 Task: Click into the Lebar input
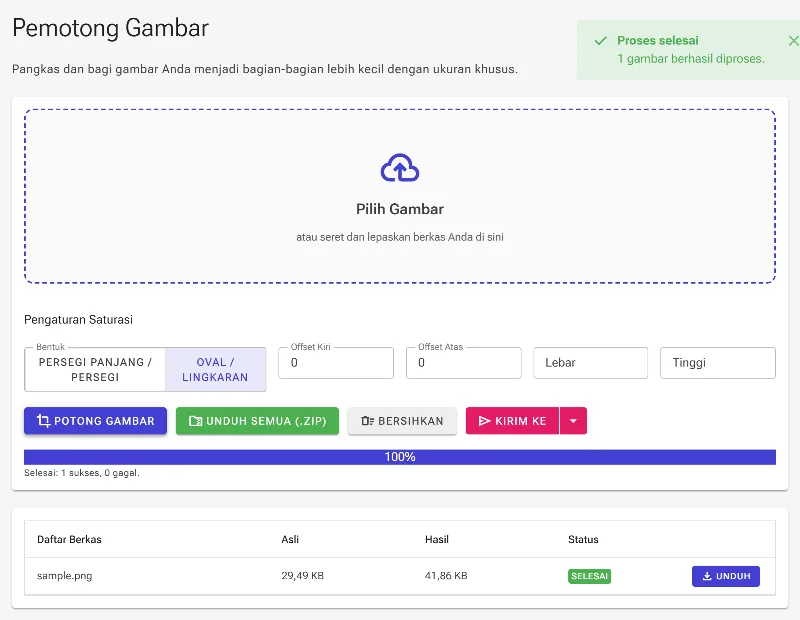(591, 363)
